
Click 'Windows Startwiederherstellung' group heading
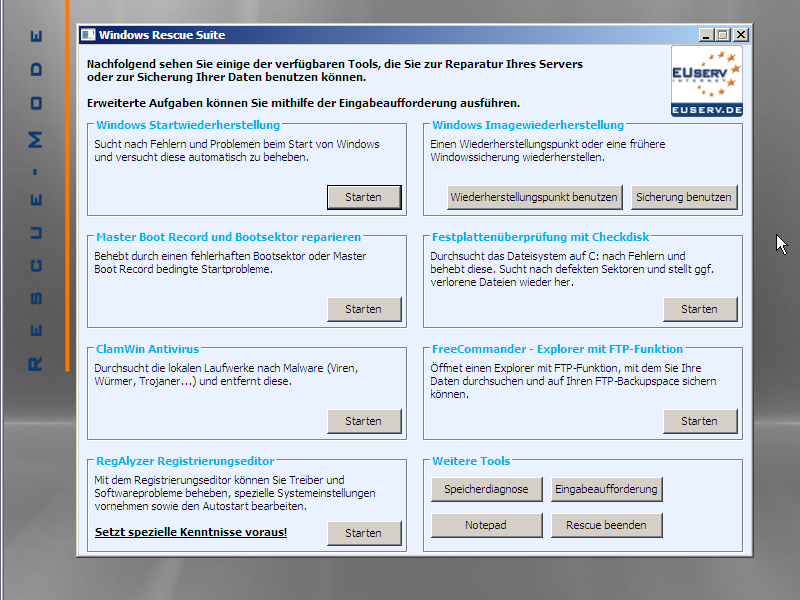click(x=188, y=125)
